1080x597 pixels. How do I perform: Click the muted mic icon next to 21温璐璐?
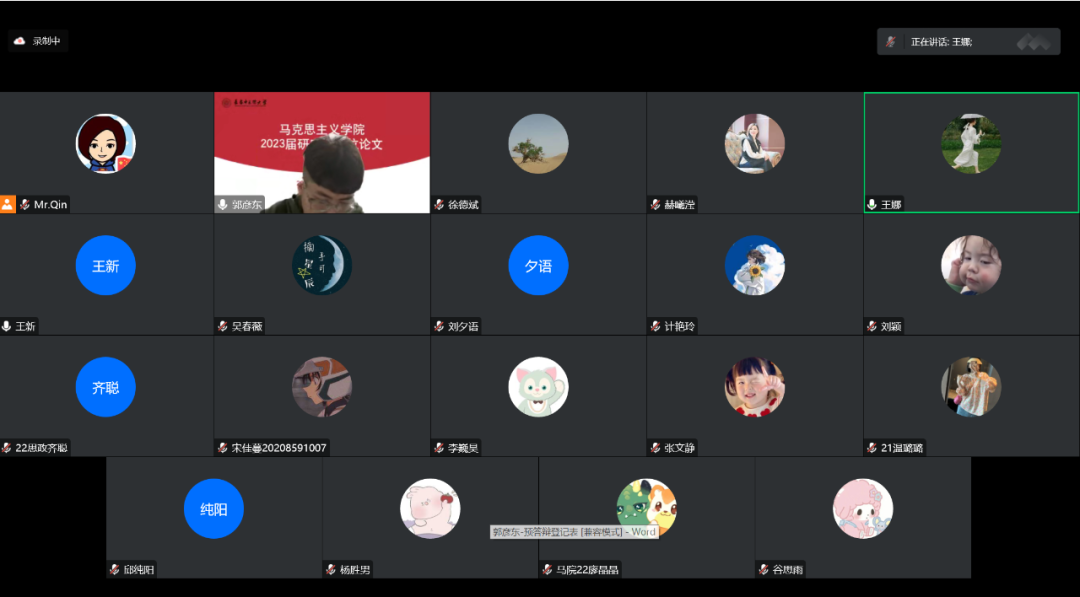[872, 448]
